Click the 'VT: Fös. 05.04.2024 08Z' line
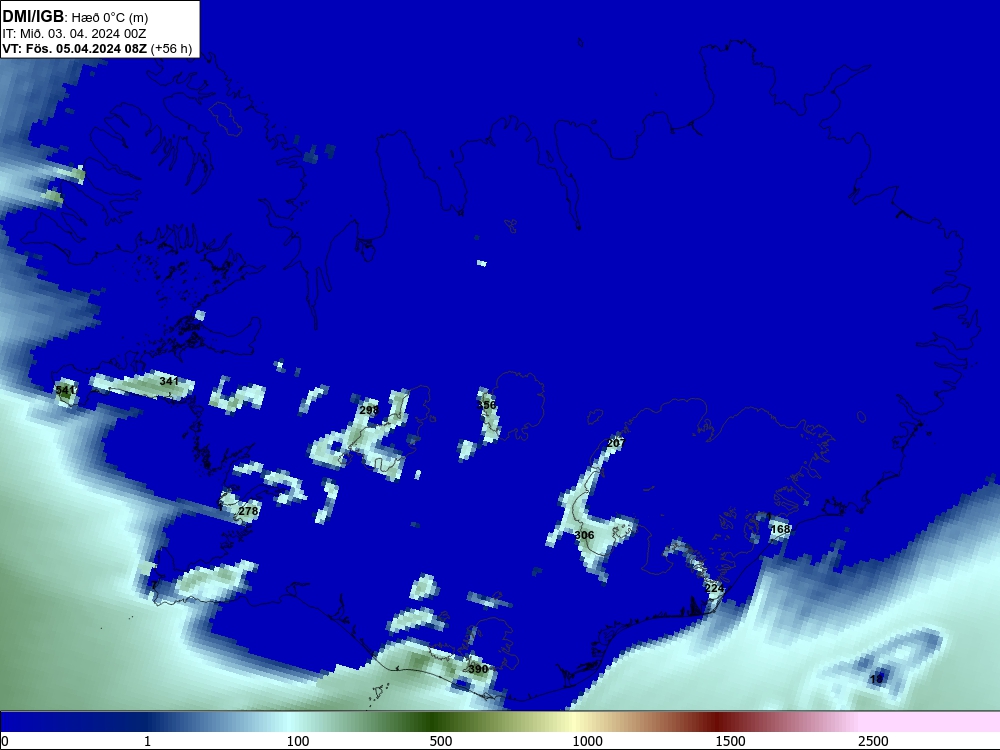Screen dimensions: 1000x750 click(x=75, y=49)
